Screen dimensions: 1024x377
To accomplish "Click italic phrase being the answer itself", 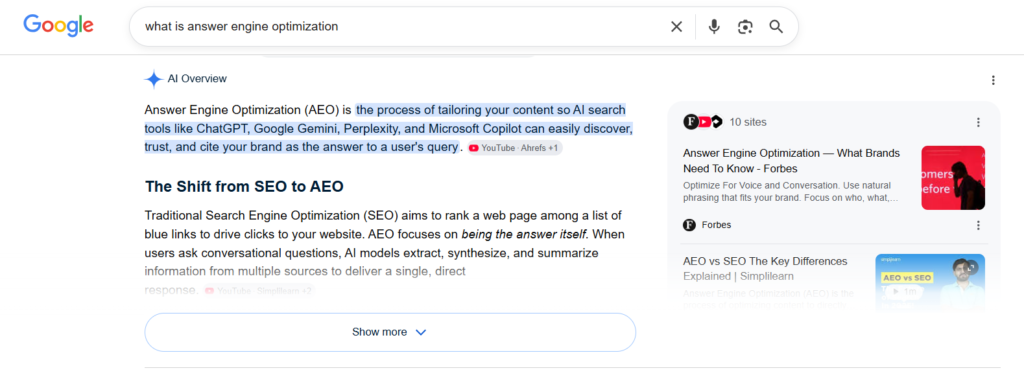I will click(524, 234).
